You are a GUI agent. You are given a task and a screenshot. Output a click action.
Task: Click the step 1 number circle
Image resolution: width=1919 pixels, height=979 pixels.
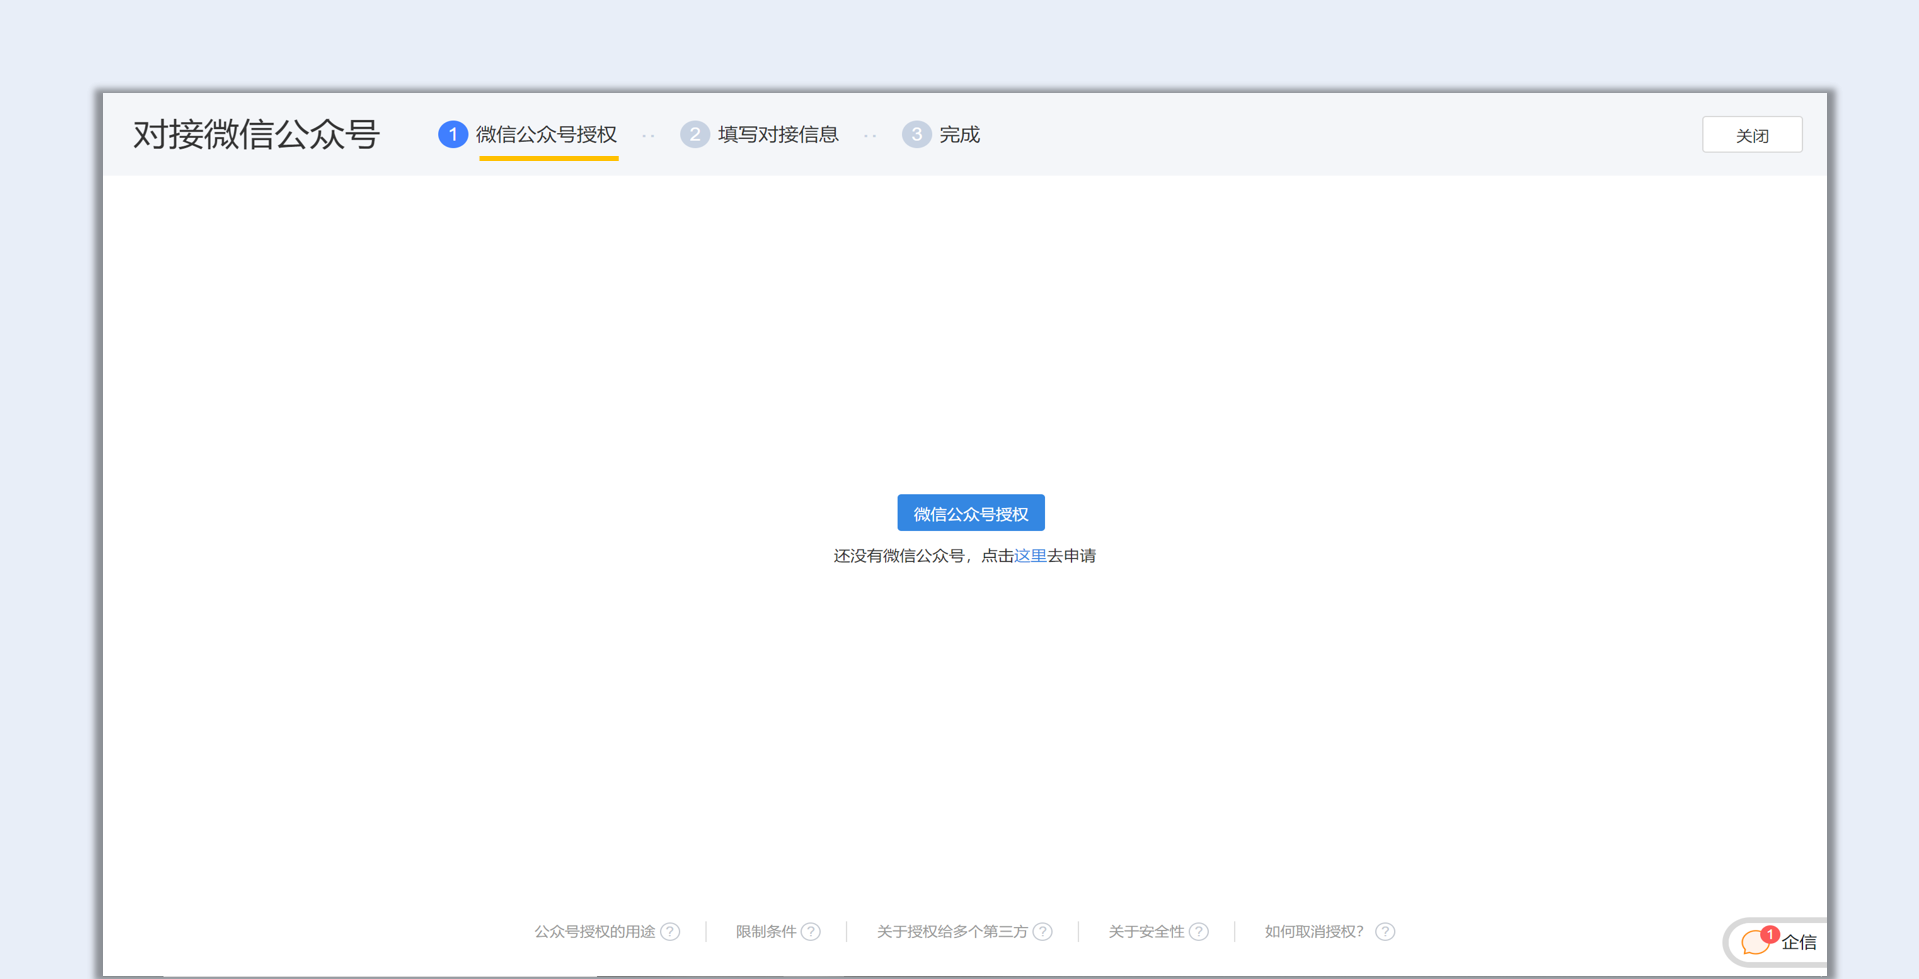click(453, 134)
